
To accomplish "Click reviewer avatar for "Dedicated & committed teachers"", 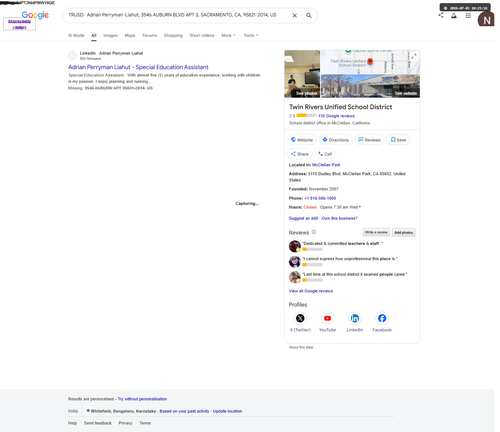I will (x=295, y=246).
